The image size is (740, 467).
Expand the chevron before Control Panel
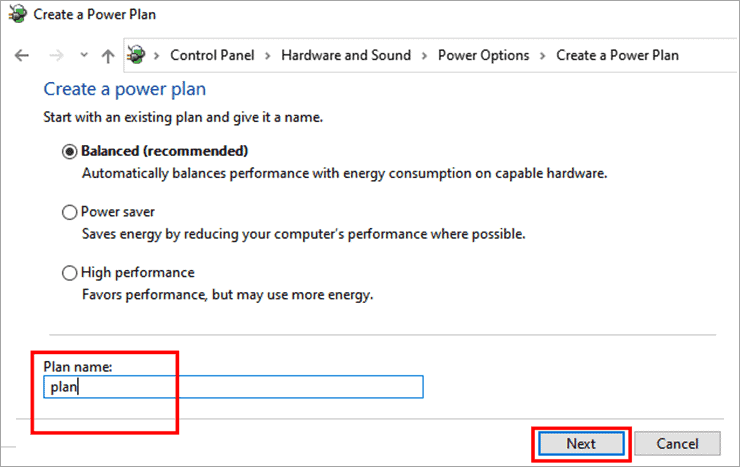(x=158, y=56)
